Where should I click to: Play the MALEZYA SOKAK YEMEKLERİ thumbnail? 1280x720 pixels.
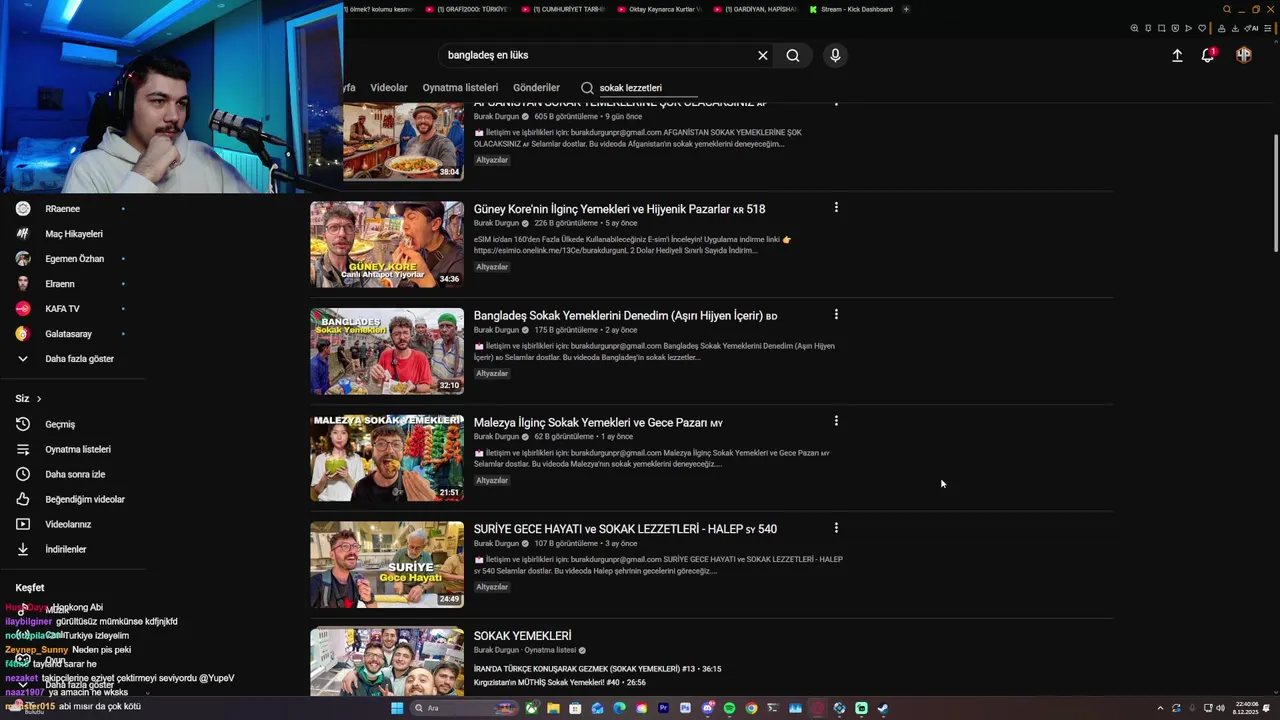[x=387, y=458]
